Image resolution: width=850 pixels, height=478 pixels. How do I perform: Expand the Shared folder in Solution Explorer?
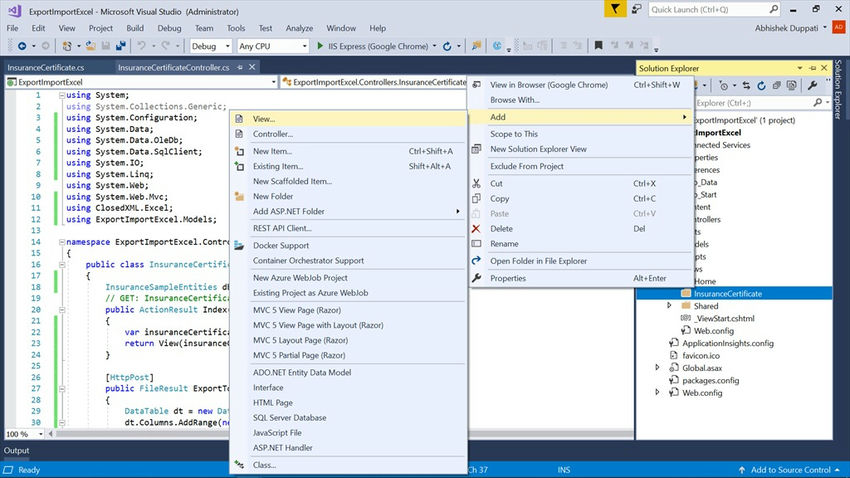[671, 306]
